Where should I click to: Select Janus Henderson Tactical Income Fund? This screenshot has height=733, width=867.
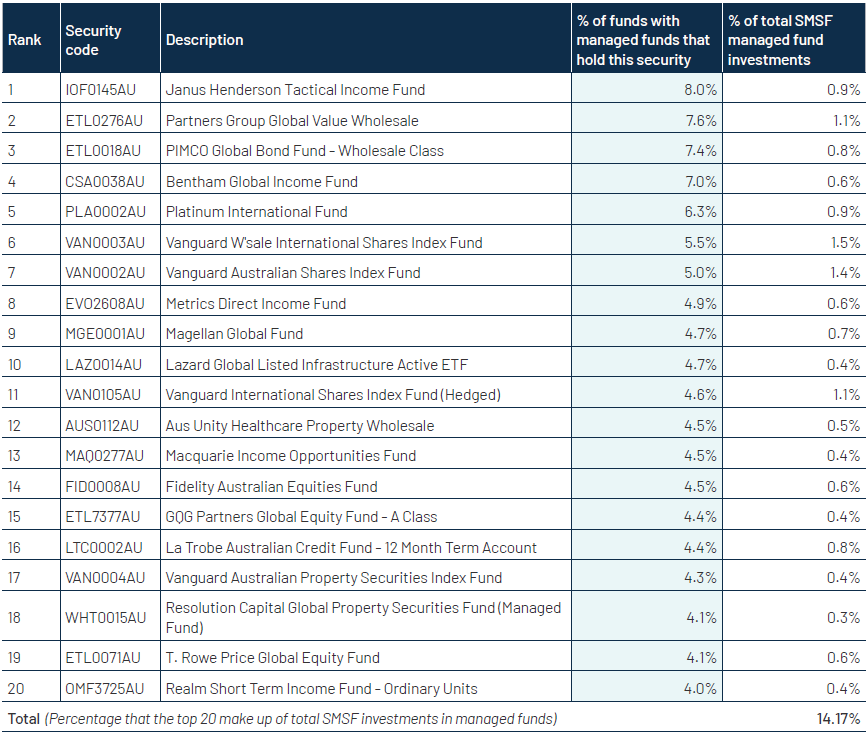point(295,90)
